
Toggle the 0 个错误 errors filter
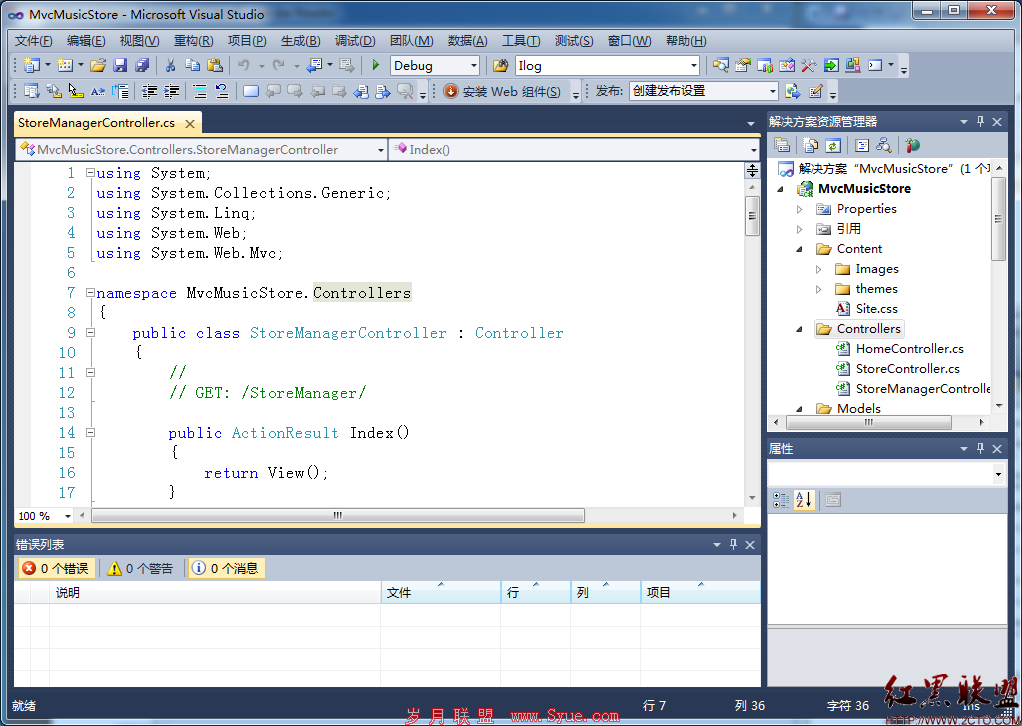click(56, 568)
